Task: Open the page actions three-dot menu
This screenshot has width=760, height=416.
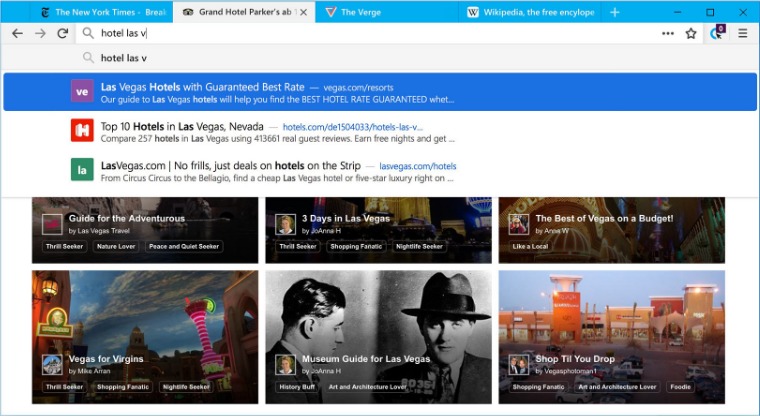Action: point(668,33)
